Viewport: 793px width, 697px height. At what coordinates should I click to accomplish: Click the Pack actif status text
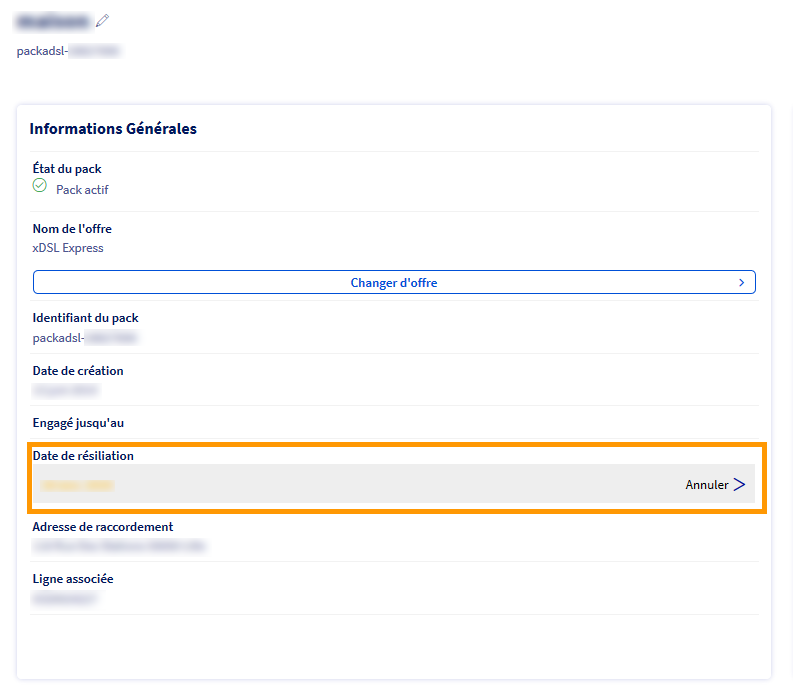pyautogui.click(x=82, y=190)
